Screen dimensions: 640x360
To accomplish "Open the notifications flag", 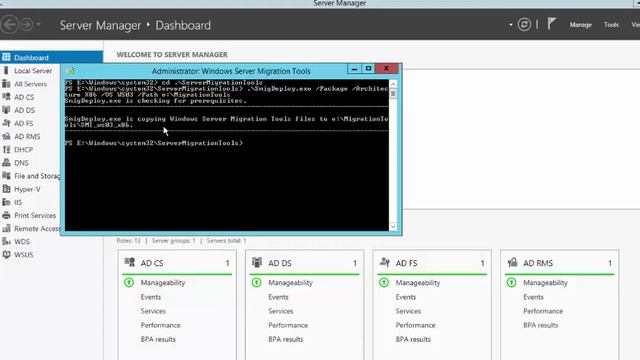I will coord(551,24).
